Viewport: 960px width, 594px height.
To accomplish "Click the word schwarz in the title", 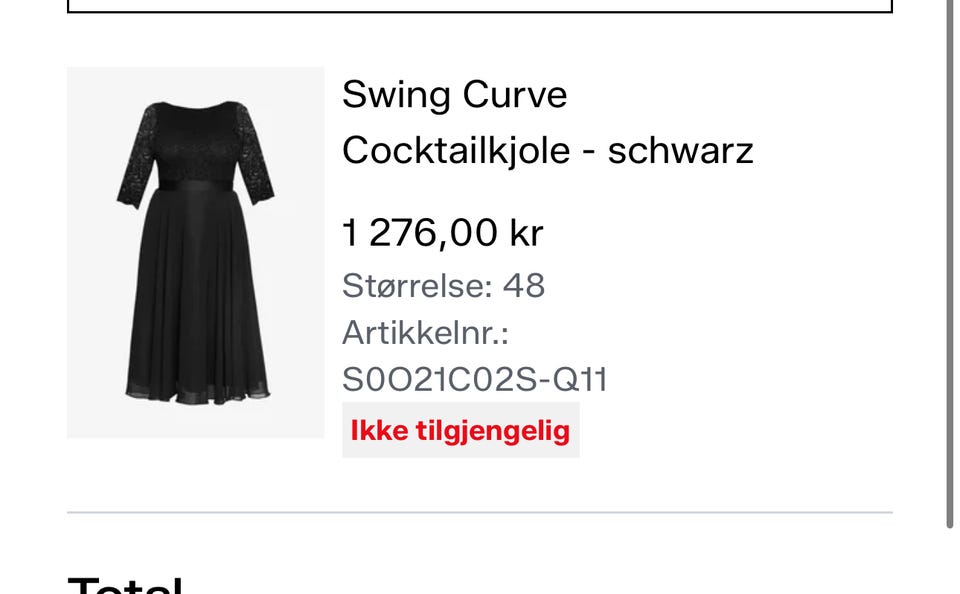I will tap(680, 151).
